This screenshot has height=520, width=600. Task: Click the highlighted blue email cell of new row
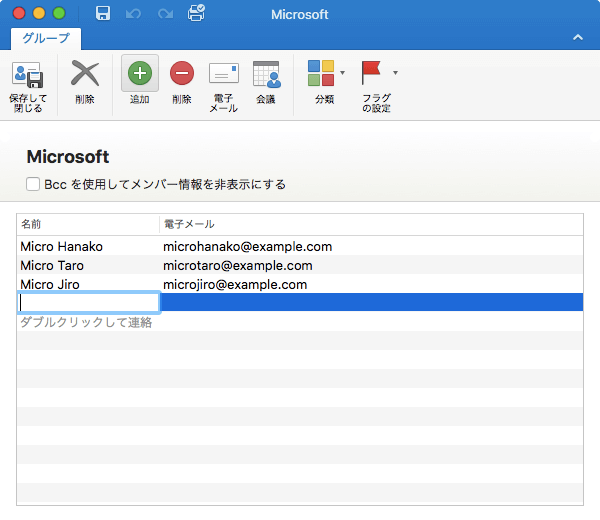coord(372,302)
